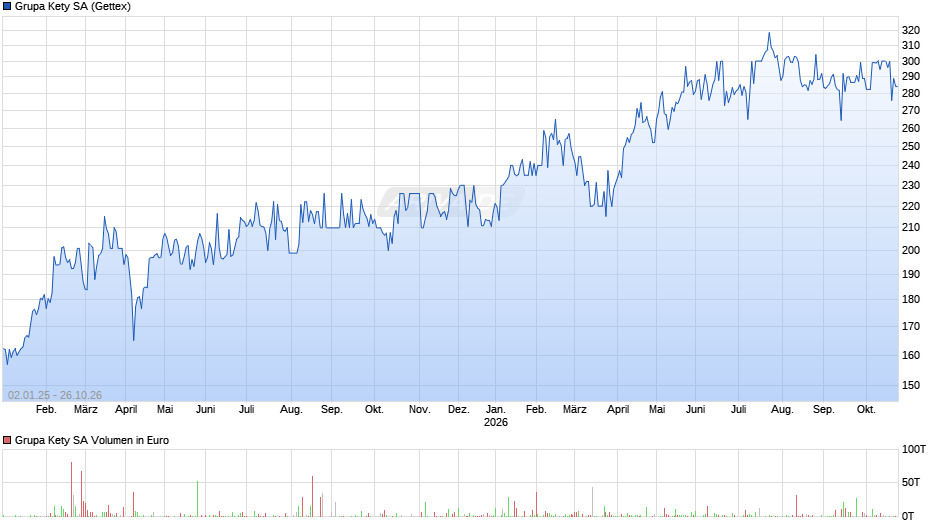Click the 'Dez.' month label on the time axis

[459, 410]
